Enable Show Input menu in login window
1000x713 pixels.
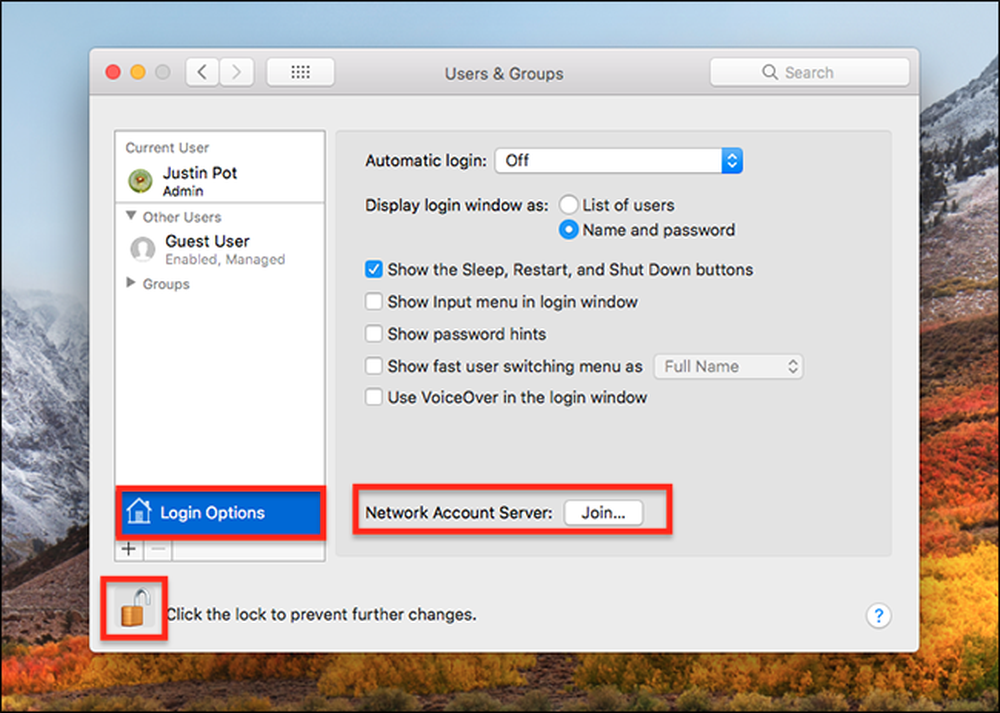[x=374, y=301]
